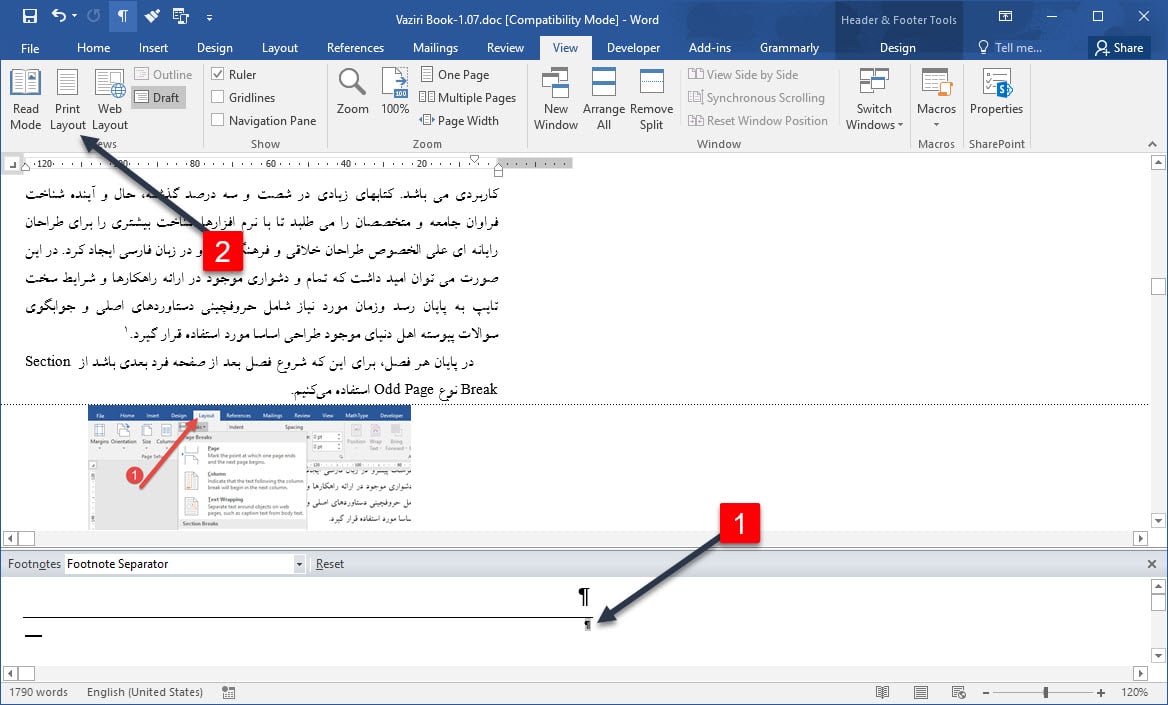Zoom out with the minus button
Viewport: 1168px width, 705px height.
click(987, 692)
